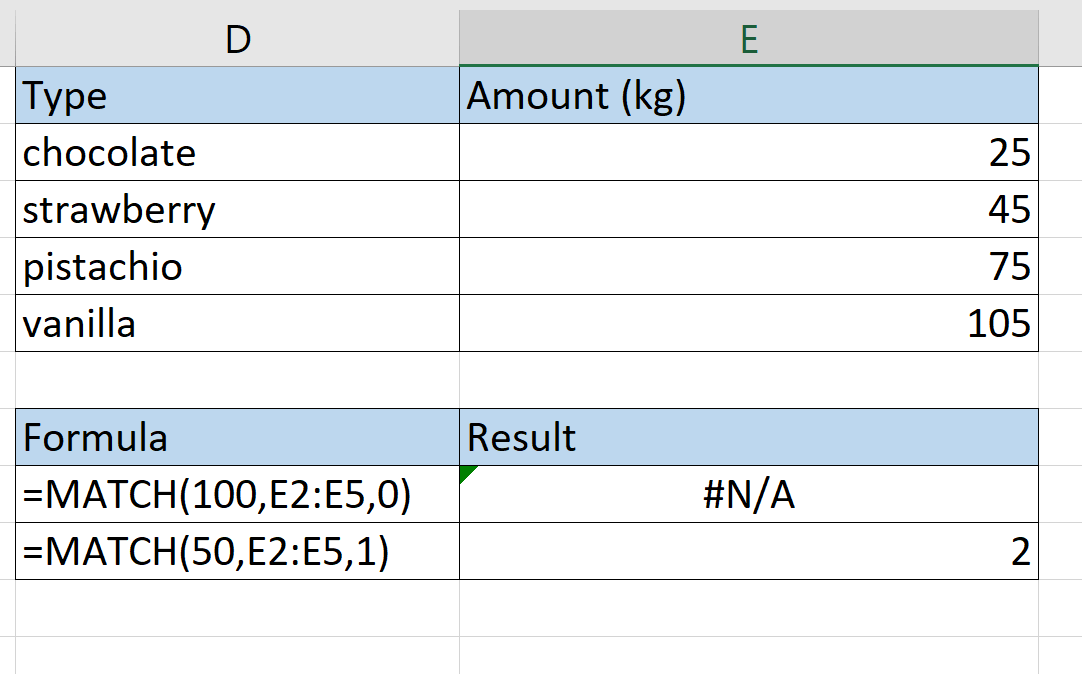
Task: Select column D header
Action: point(237,39)
